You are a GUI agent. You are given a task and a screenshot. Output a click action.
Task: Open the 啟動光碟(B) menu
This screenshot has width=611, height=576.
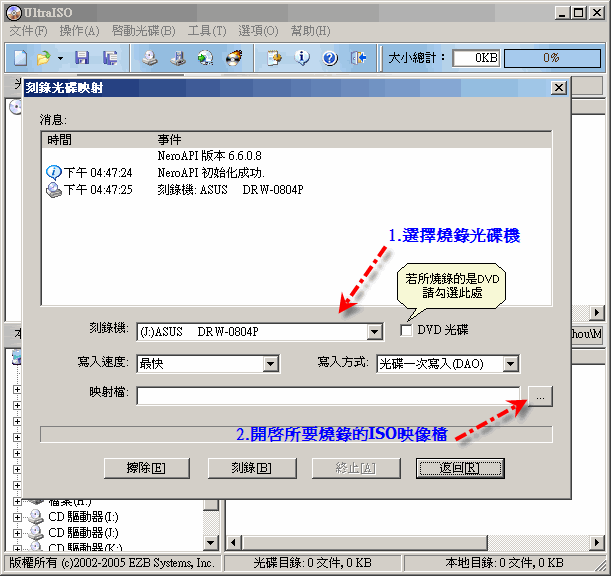(x=143, y=31)
